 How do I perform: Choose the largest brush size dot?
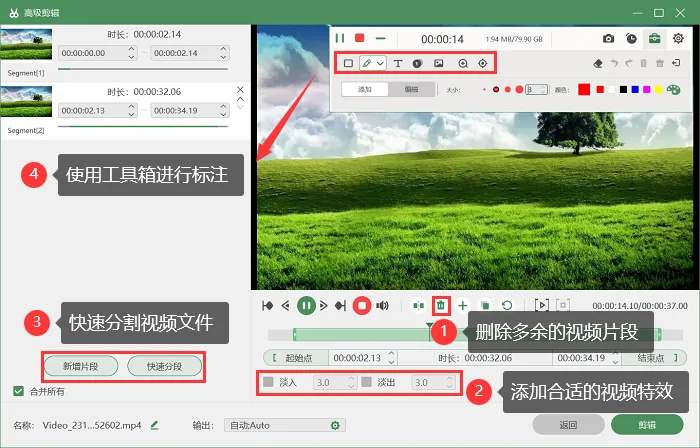click(519, 90)
